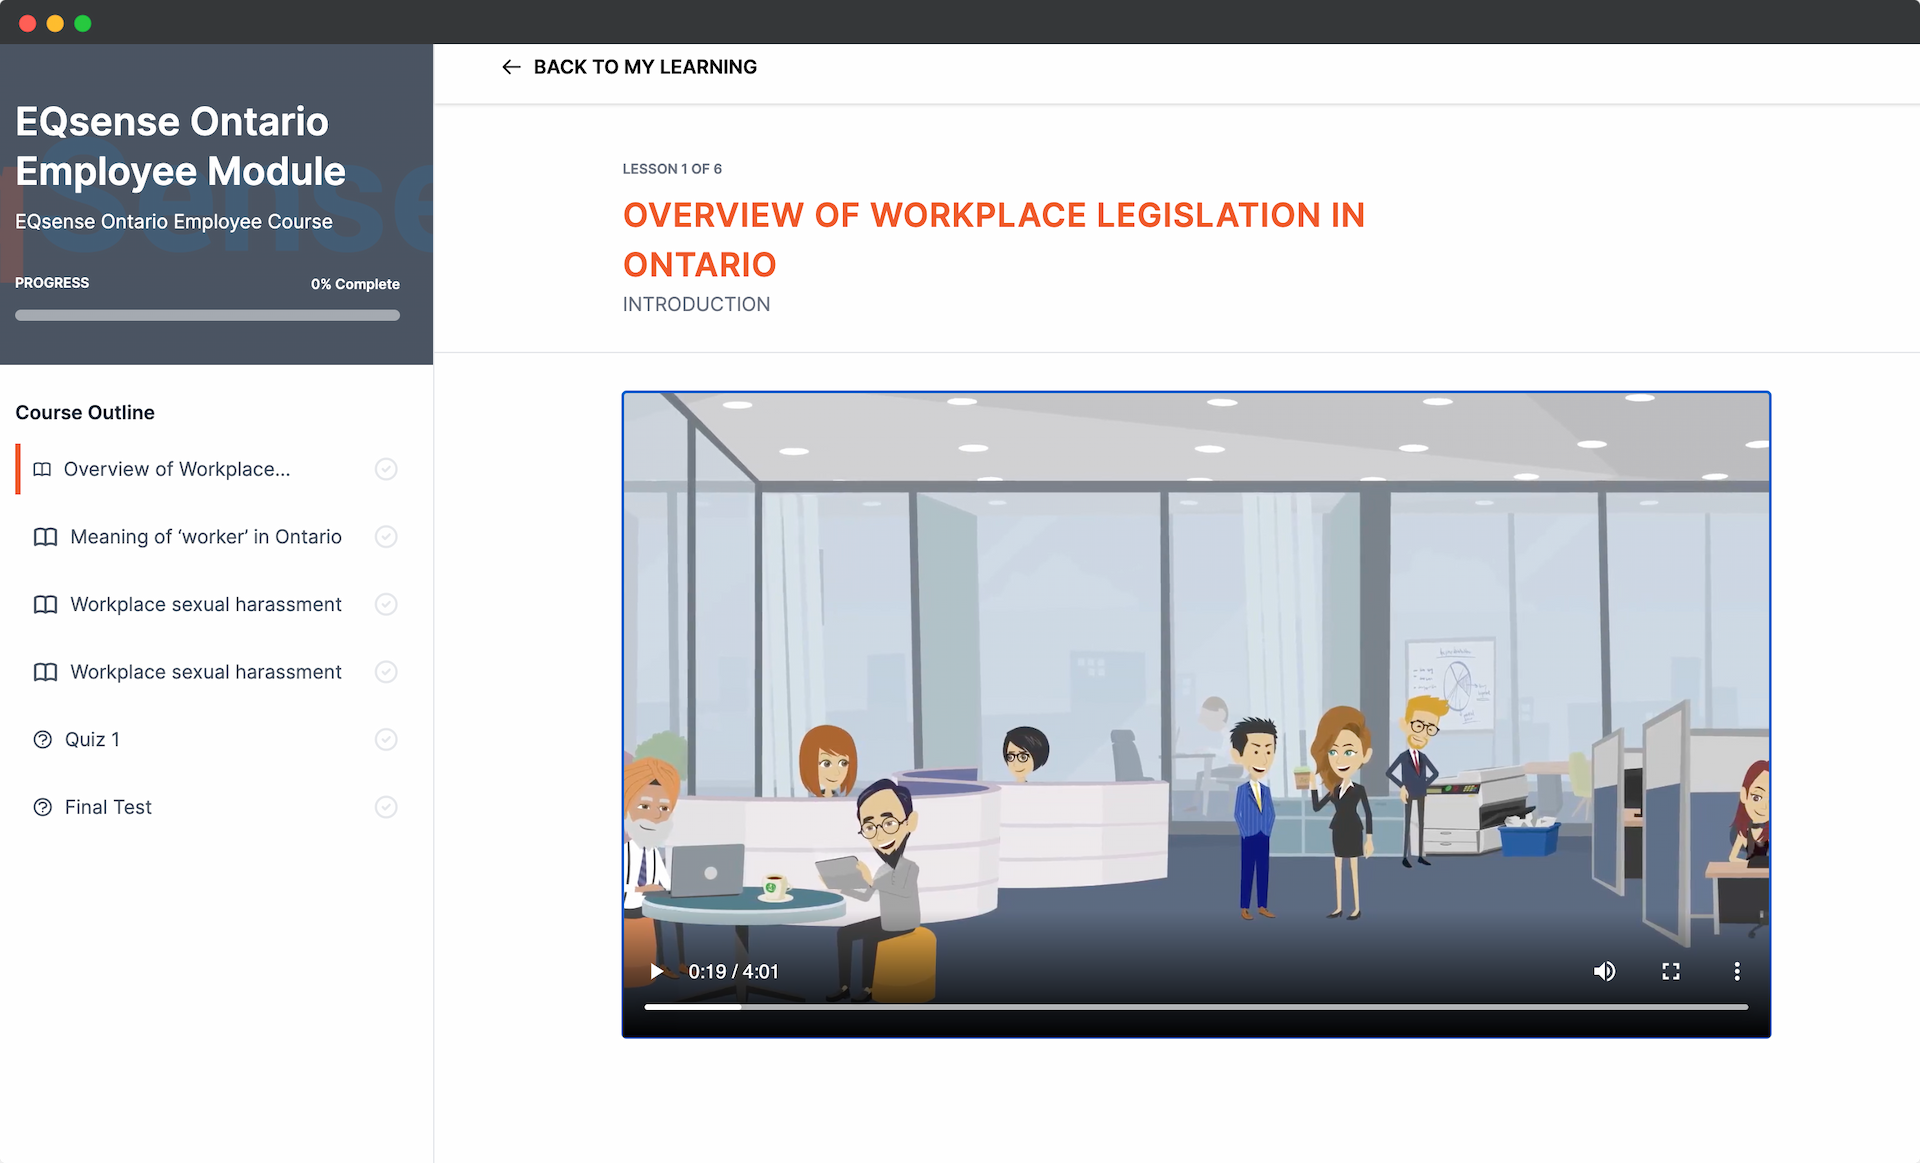
Task: Click the question-mark icon next to Final Test
Action: [x=42, y=807]
